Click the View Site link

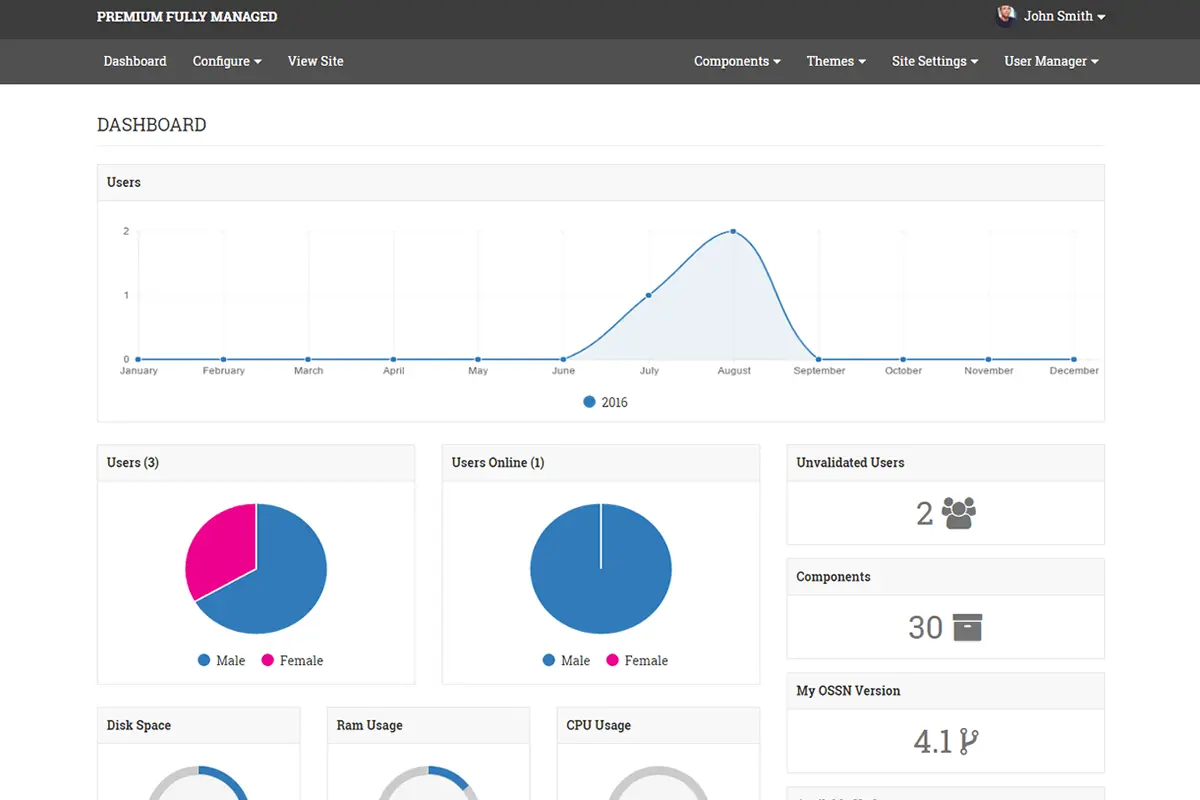coord(315,61)
